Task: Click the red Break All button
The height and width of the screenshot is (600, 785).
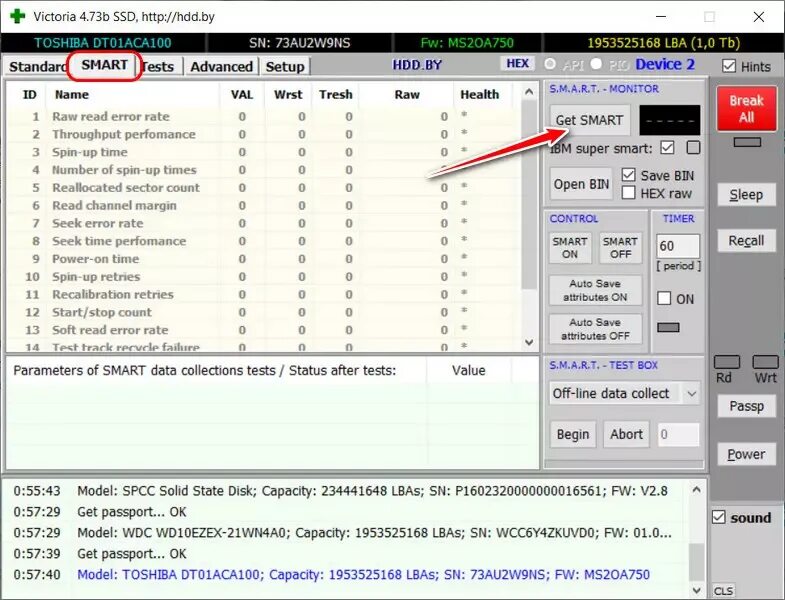Action: (x=746, y=109)
